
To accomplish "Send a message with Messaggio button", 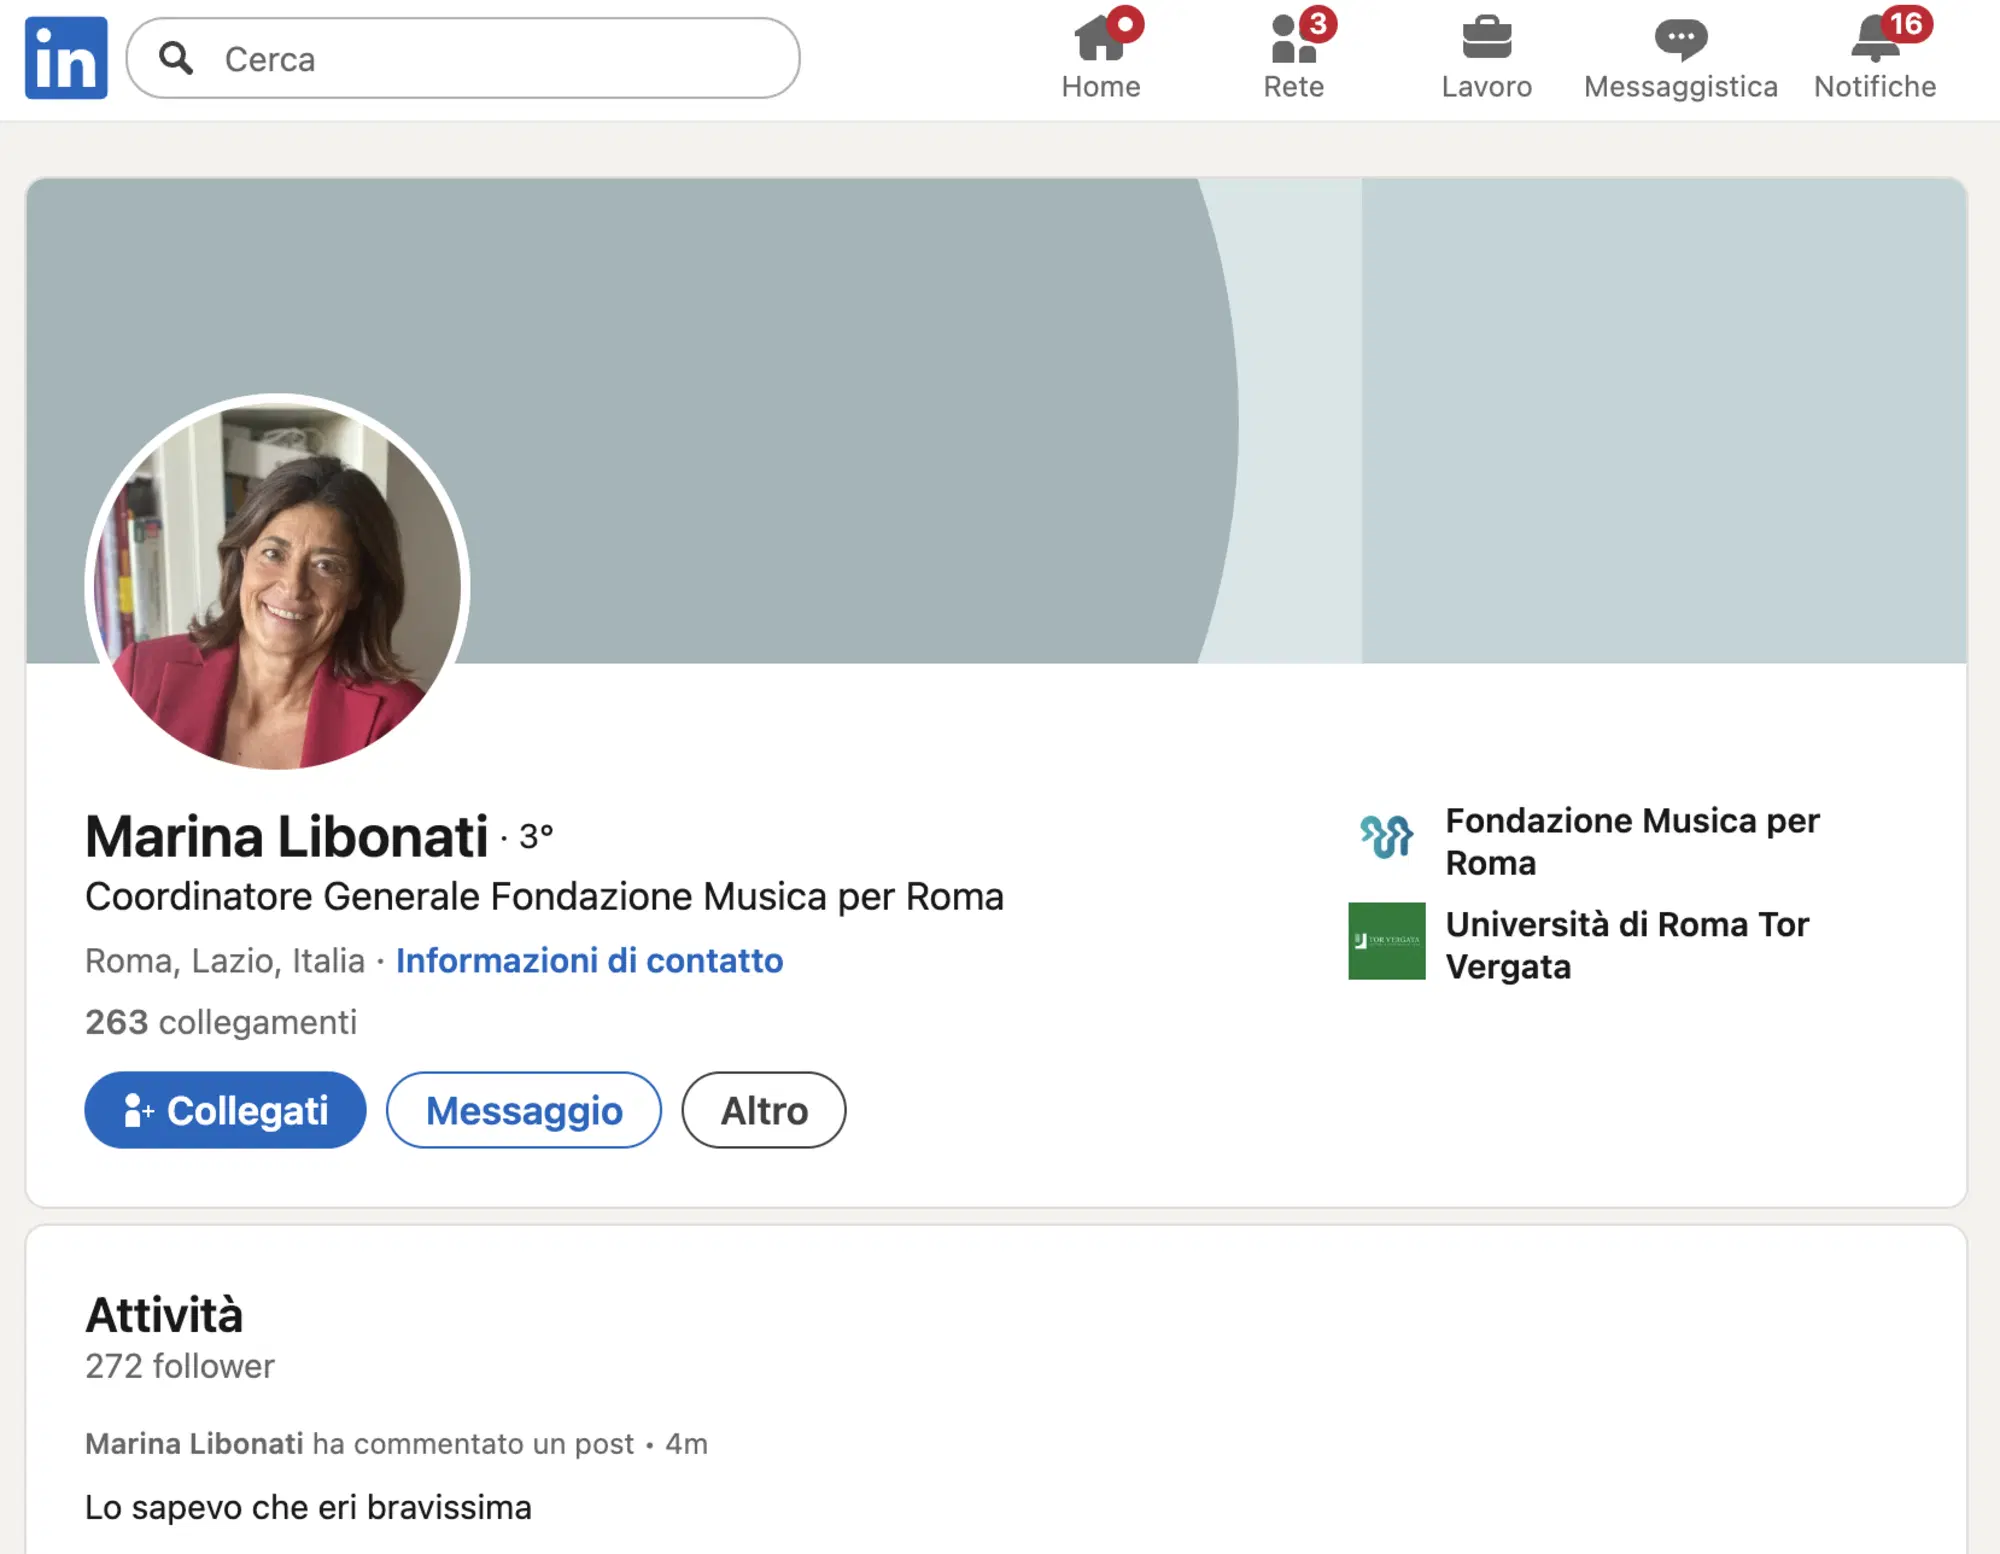I will point(524,1110).
